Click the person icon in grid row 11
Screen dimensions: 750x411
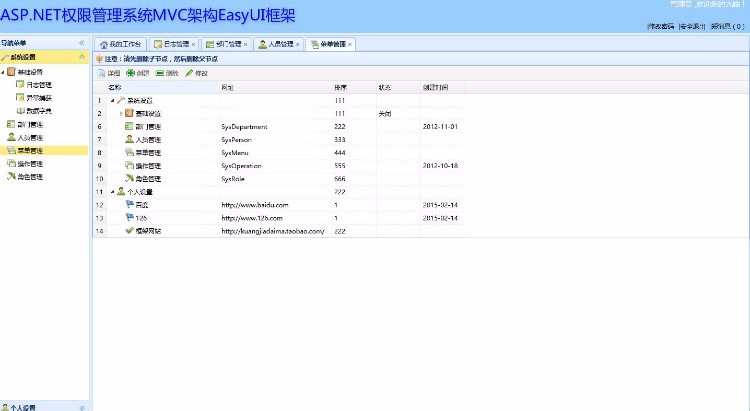[121, 191]
